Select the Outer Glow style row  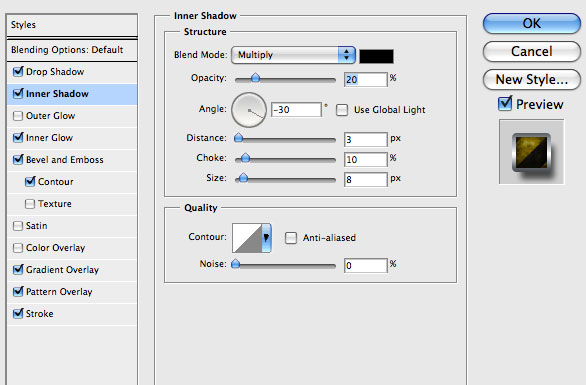[72, 116]
